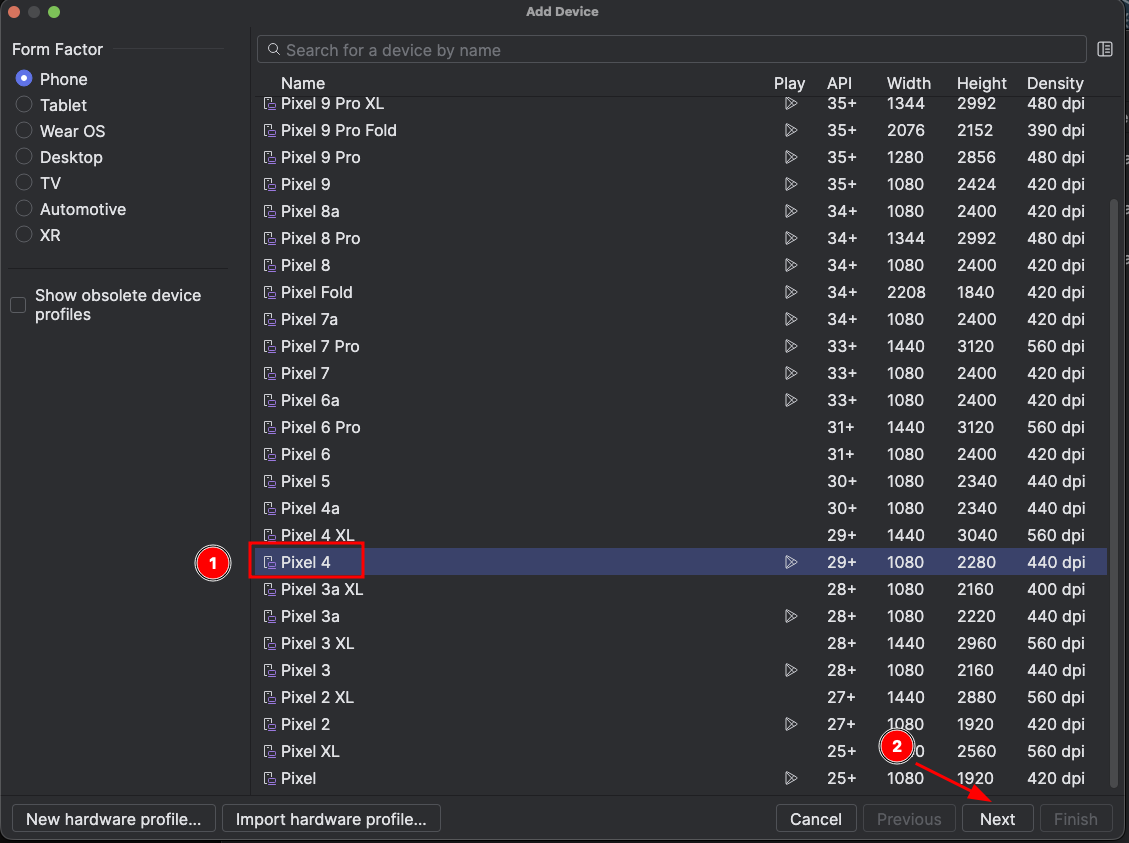Click the New hardware profile button
Viewport: 1129px width, 843px height.
coord(114,819)
